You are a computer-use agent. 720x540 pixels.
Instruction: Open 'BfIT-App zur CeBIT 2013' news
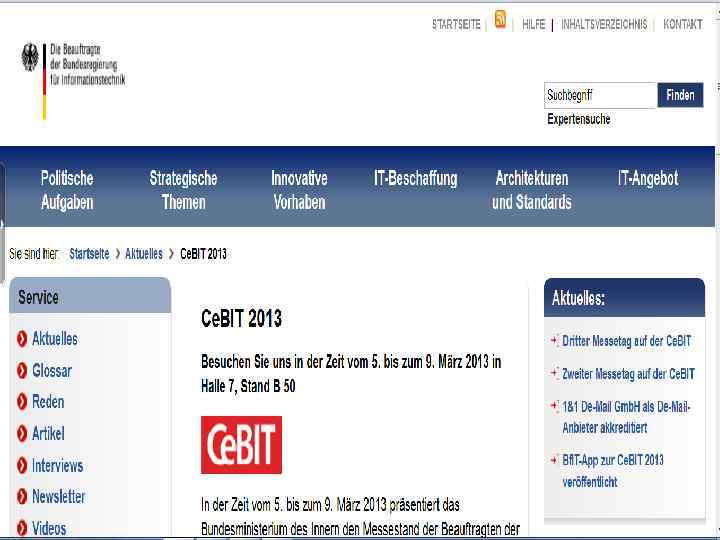(613, 471)
